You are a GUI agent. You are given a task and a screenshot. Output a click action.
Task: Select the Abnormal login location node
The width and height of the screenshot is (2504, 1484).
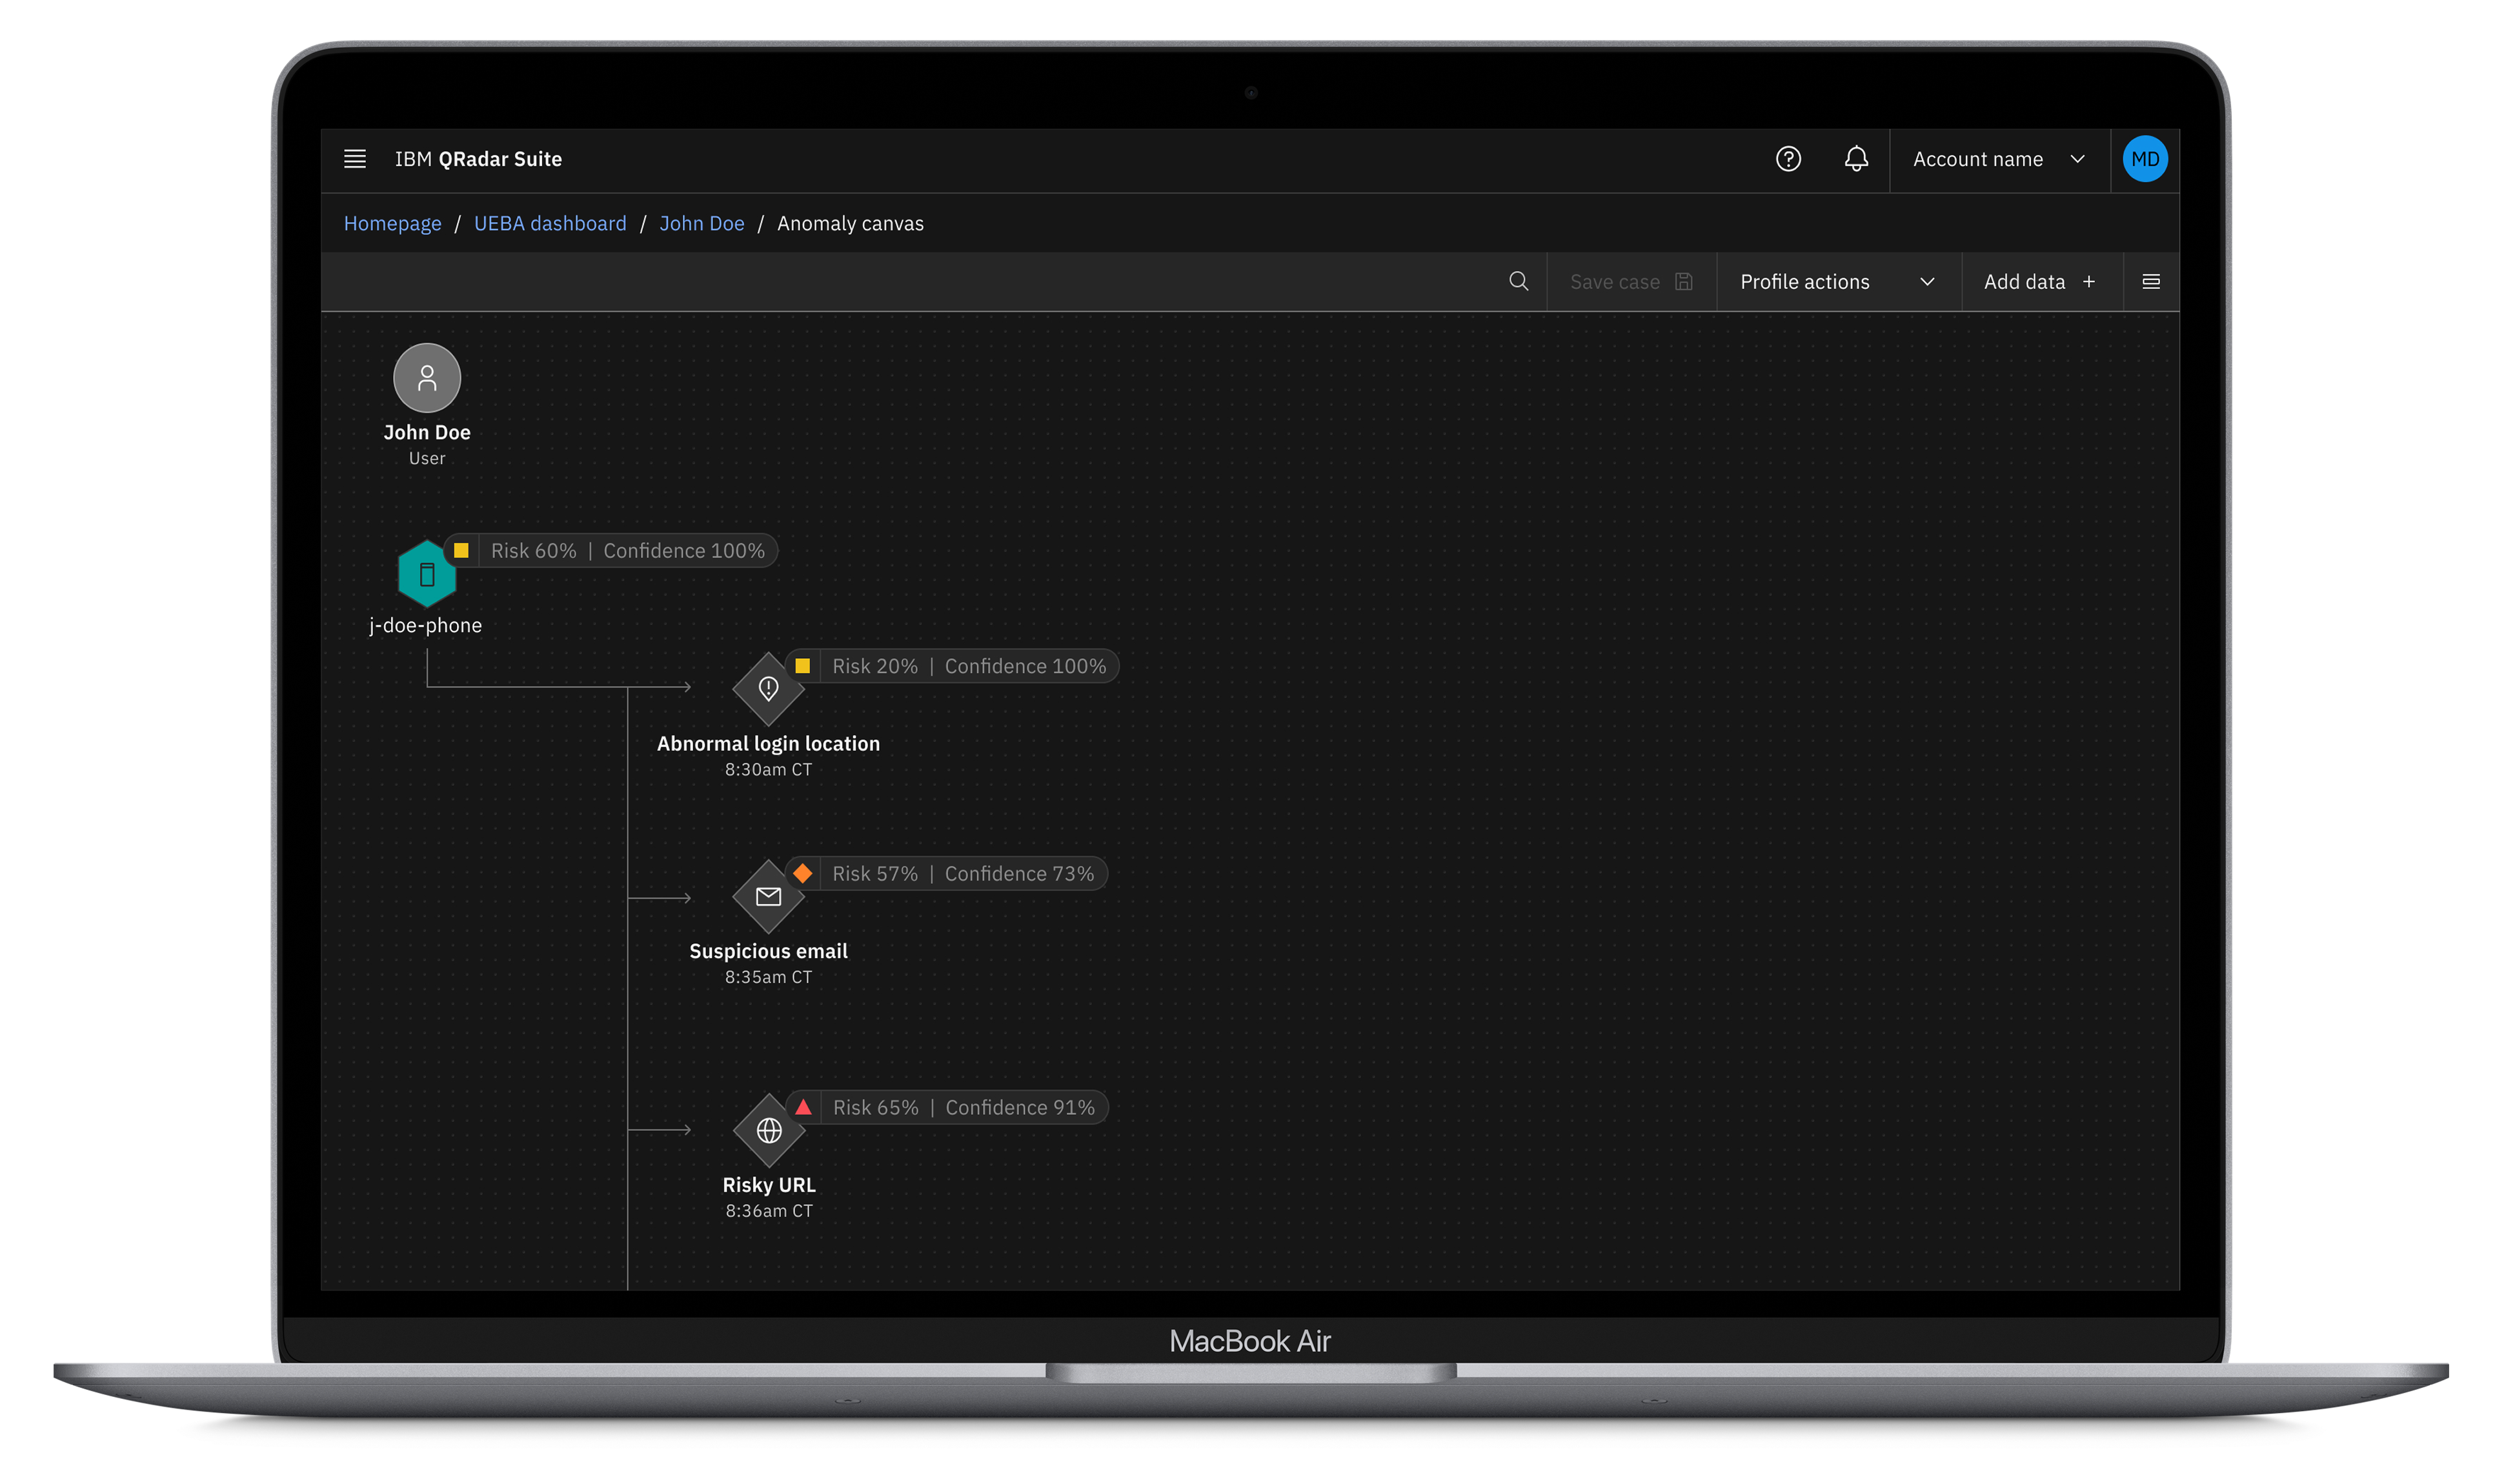[768, 689]
